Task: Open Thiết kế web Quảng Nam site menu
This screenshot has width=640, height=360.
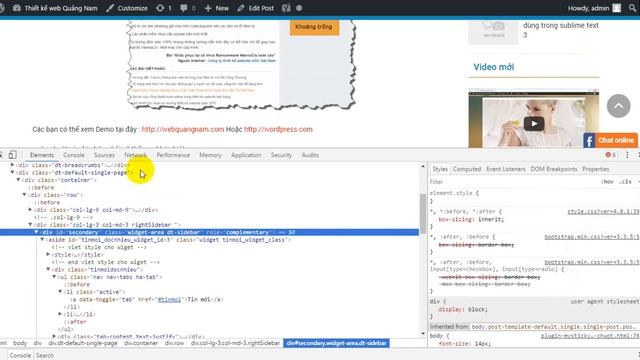Action: [56, 8]
